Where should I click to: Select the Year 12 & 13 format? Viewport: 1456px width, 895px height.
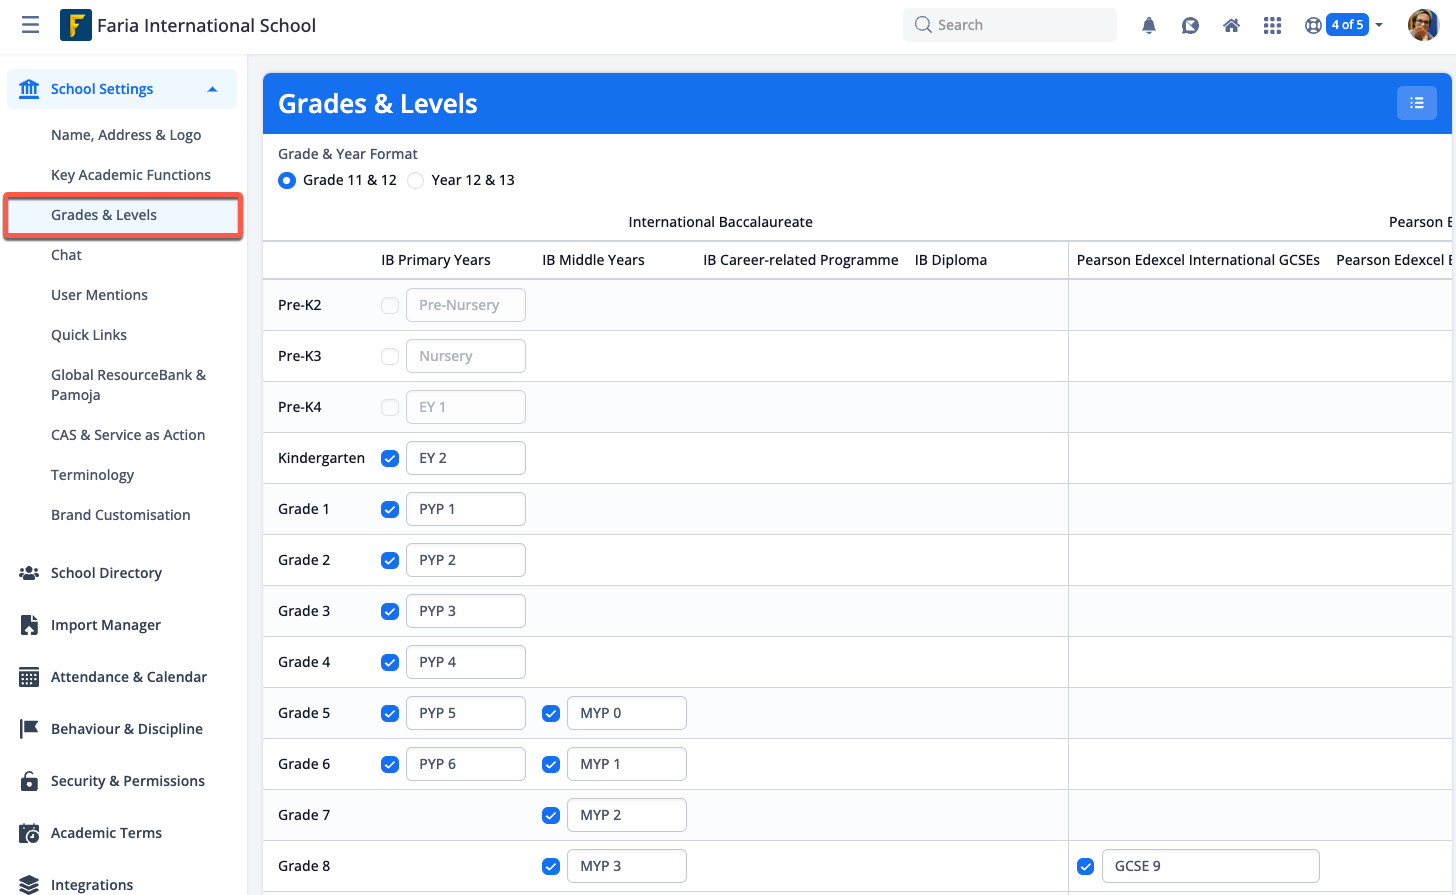(416, 180)
